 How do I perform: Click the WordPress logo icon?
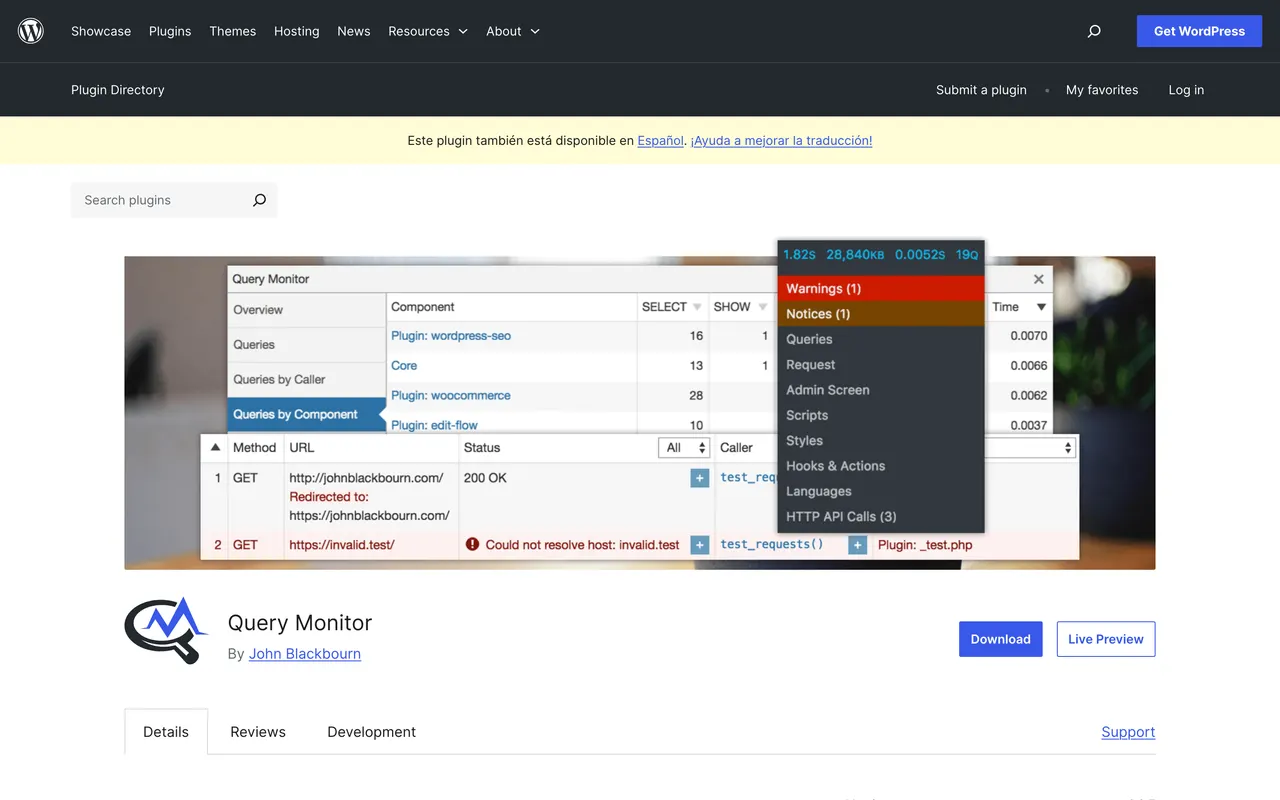(31, 31)
